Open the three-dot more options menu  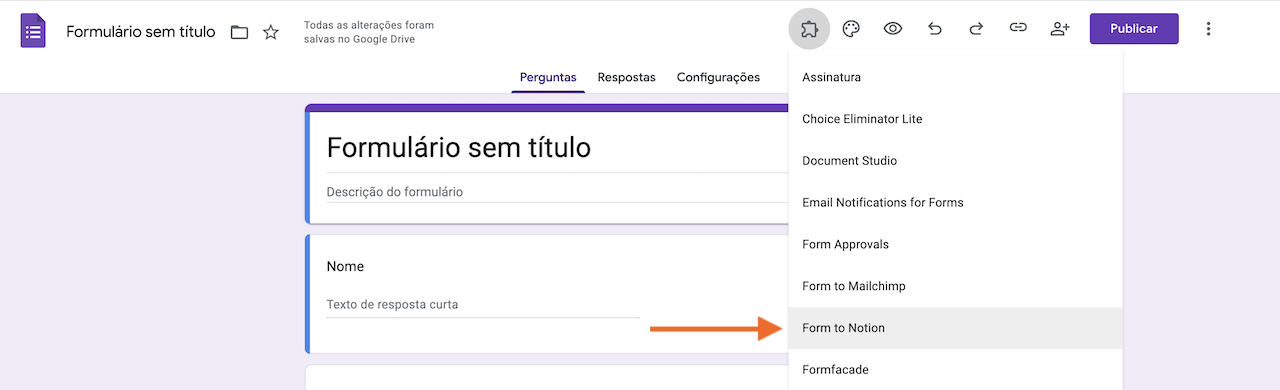1208,29
